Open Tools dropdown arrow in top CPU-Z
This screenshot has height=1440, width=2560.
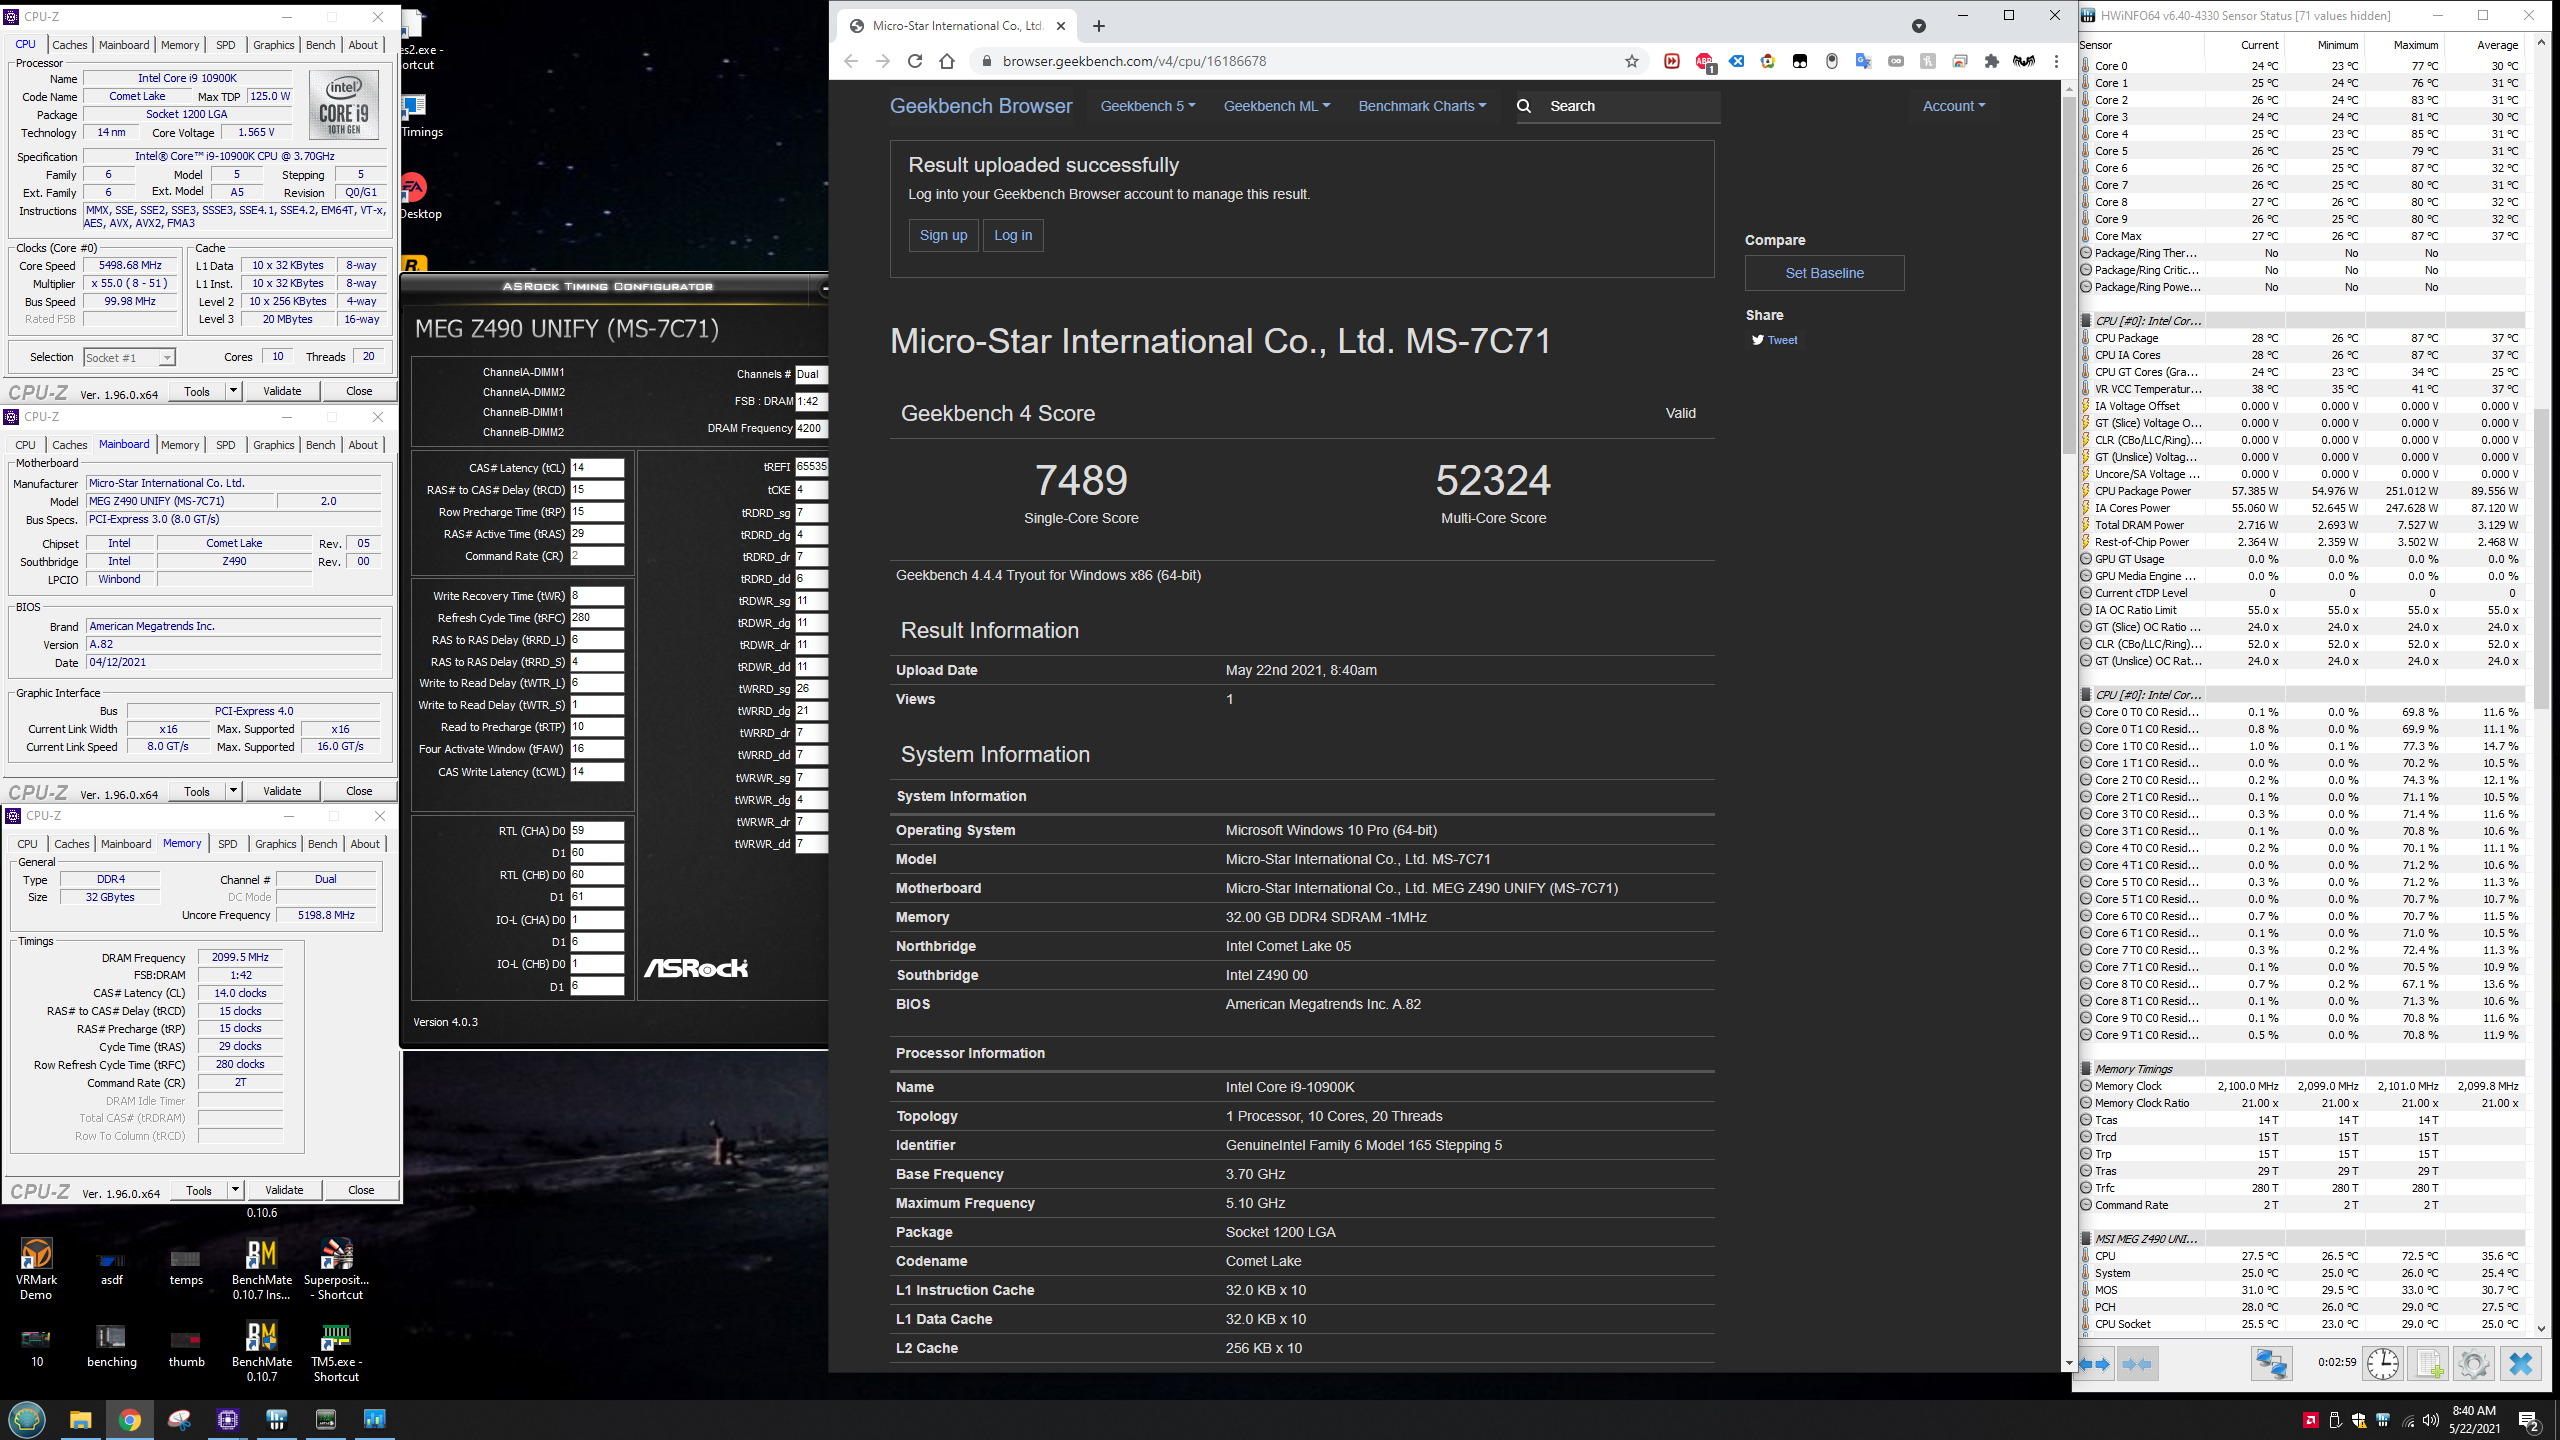pyautogui.click(x=233, y=391)
